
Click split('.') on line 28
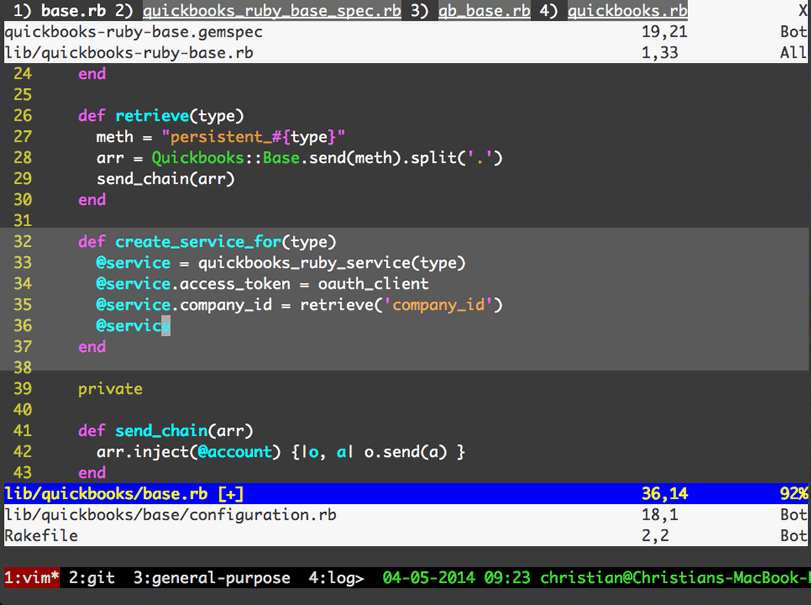[456, 158]
